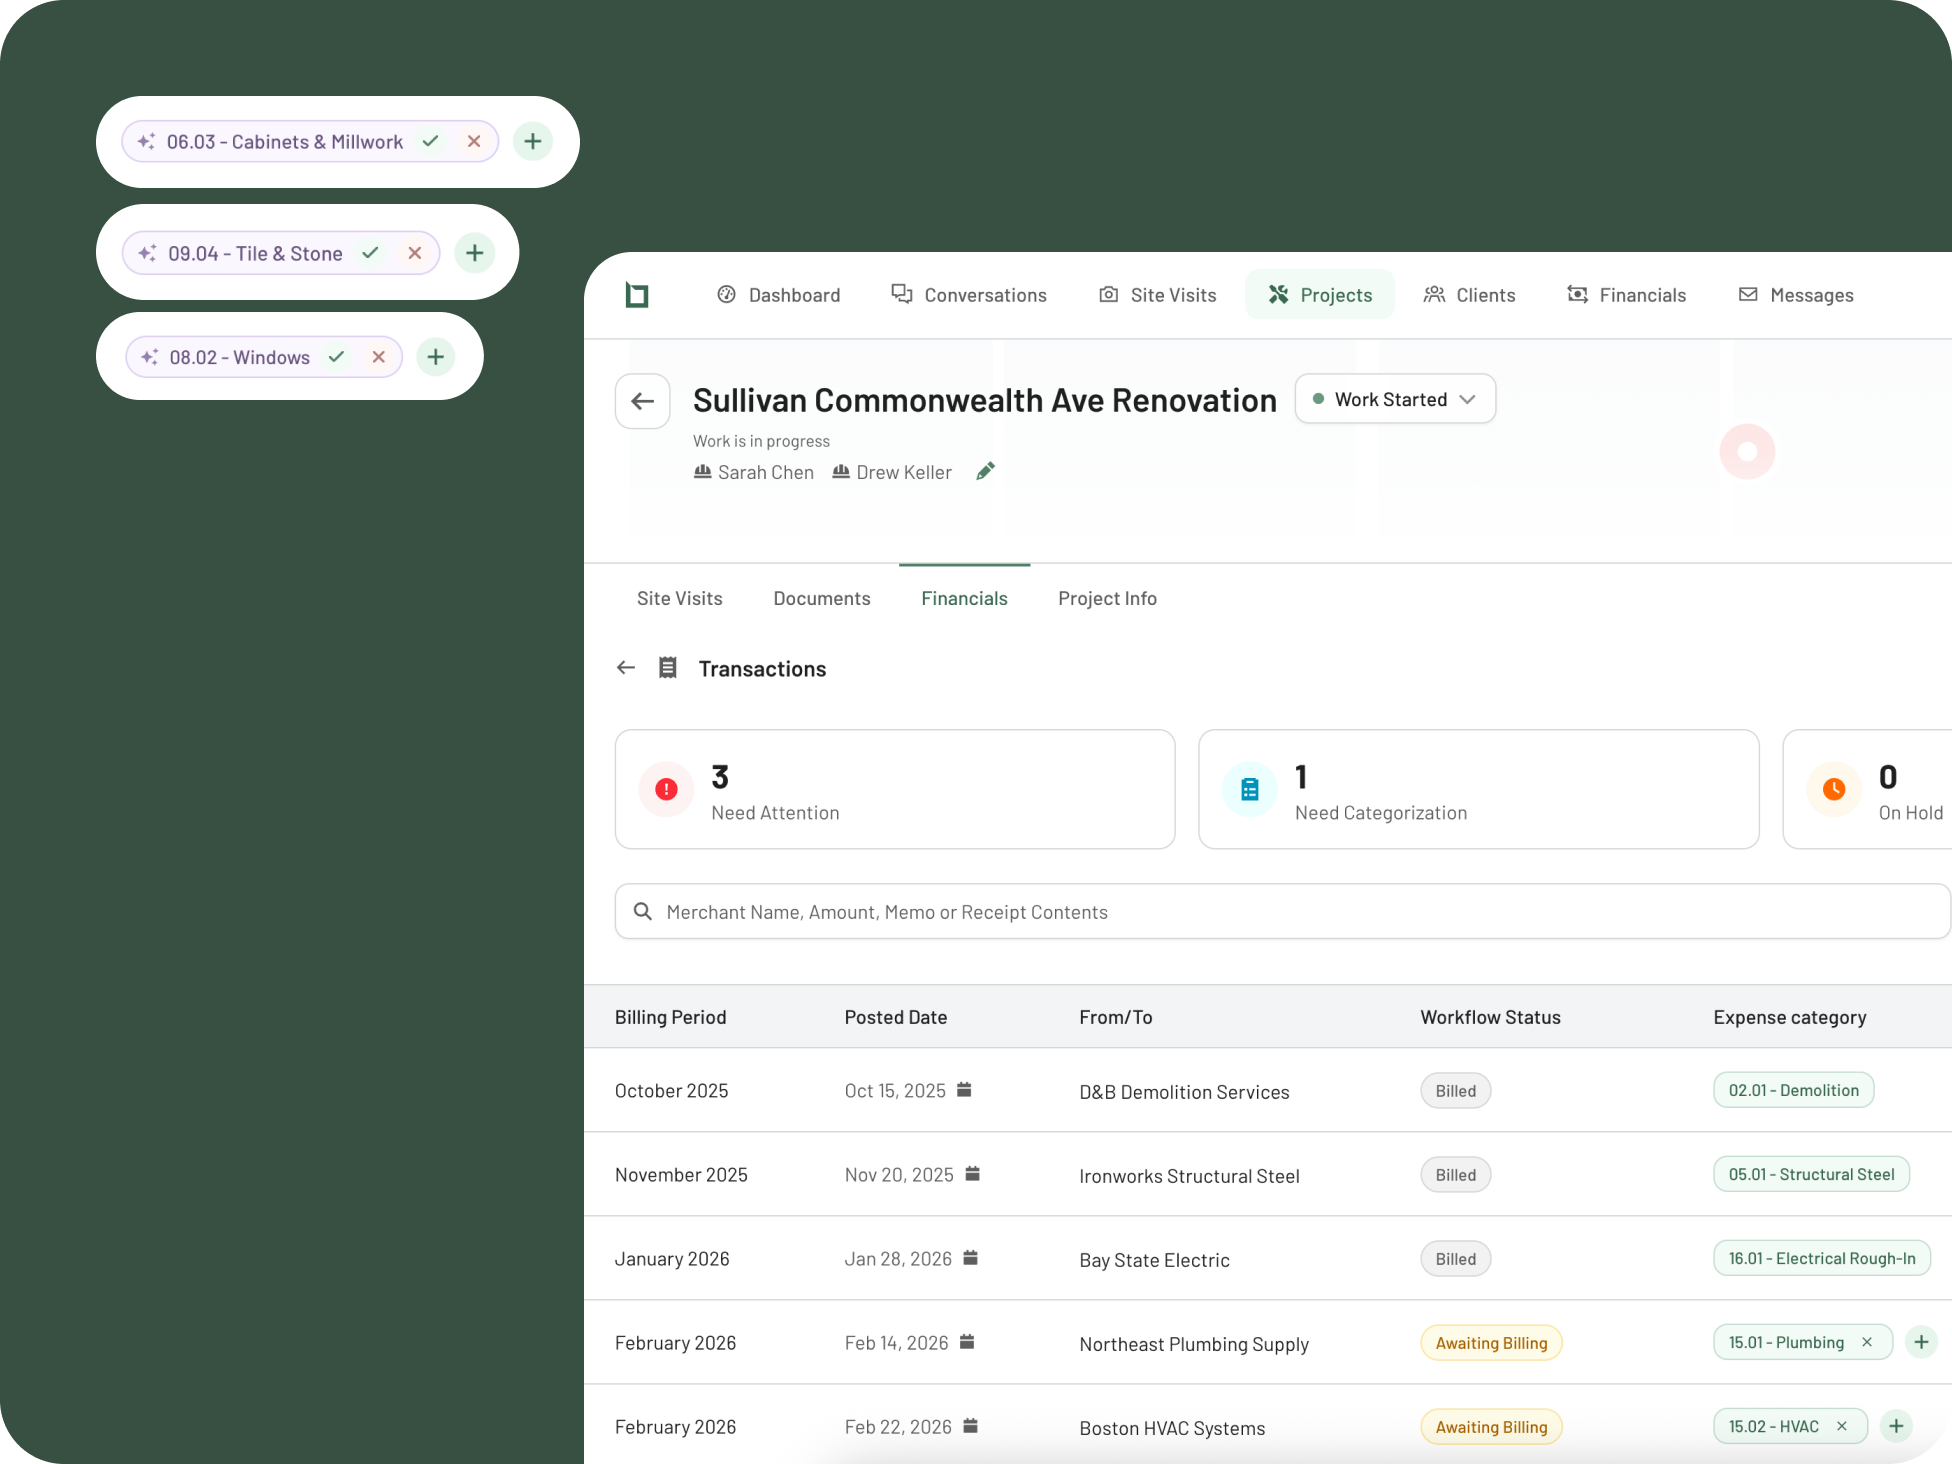
Task: Click team member Sarah Chen
Action: point(754,472)
